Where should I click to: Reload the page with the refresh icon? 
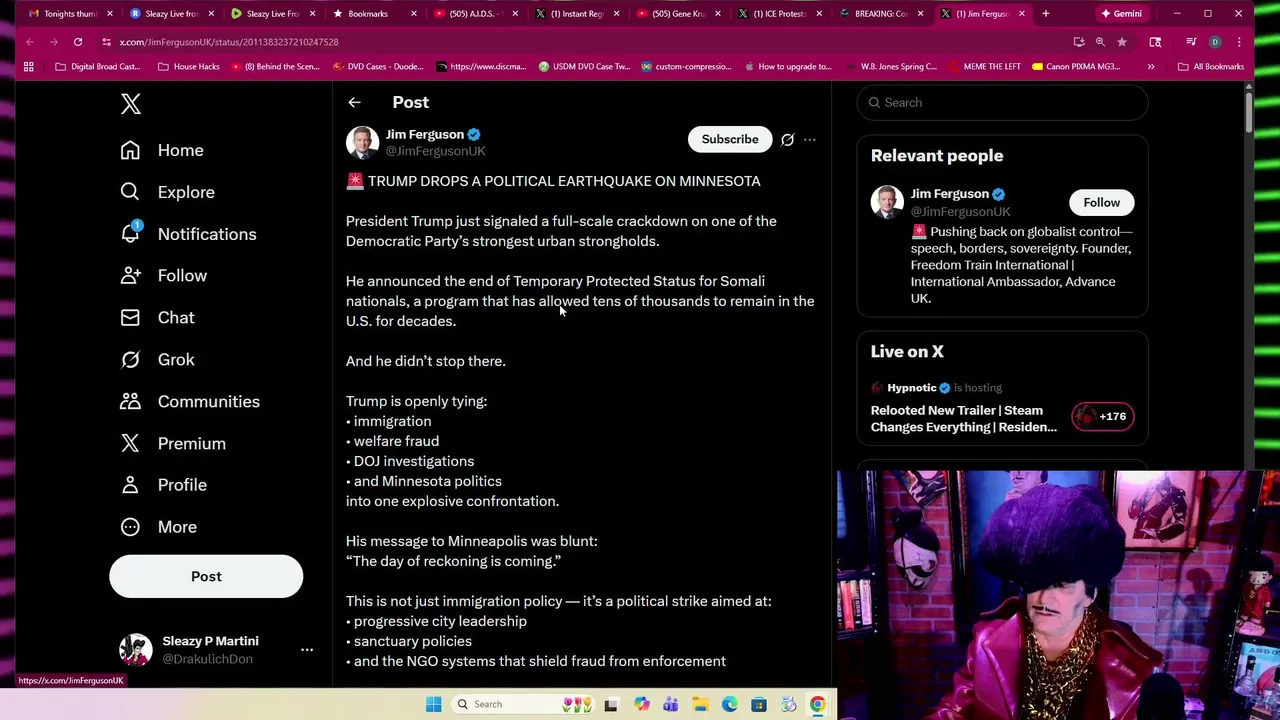tap(77, 42)
